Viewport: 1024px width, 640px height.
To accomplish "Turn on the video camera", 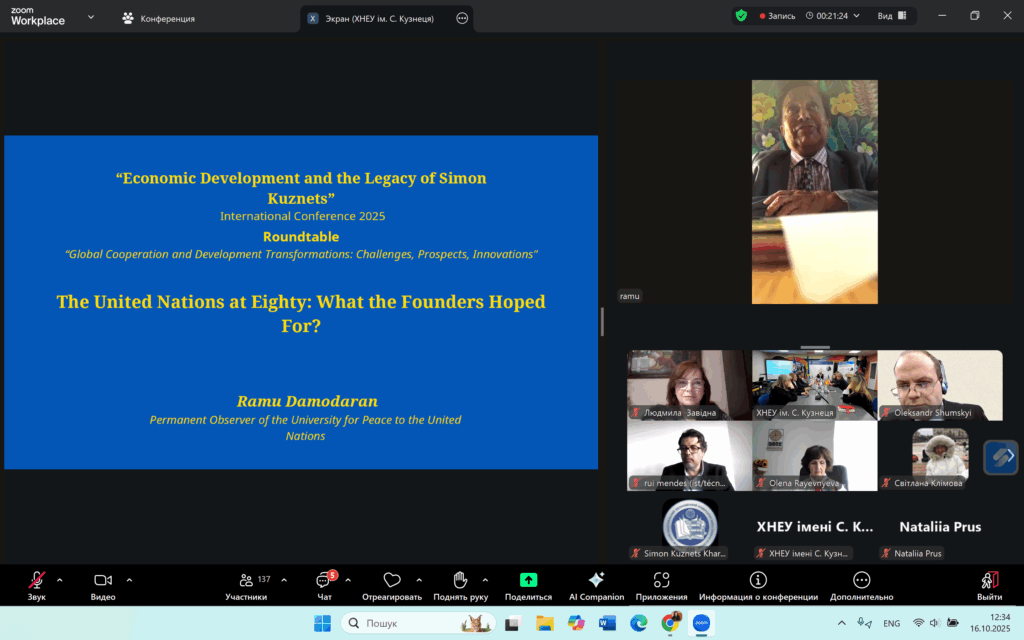I will tap(102, 580).
